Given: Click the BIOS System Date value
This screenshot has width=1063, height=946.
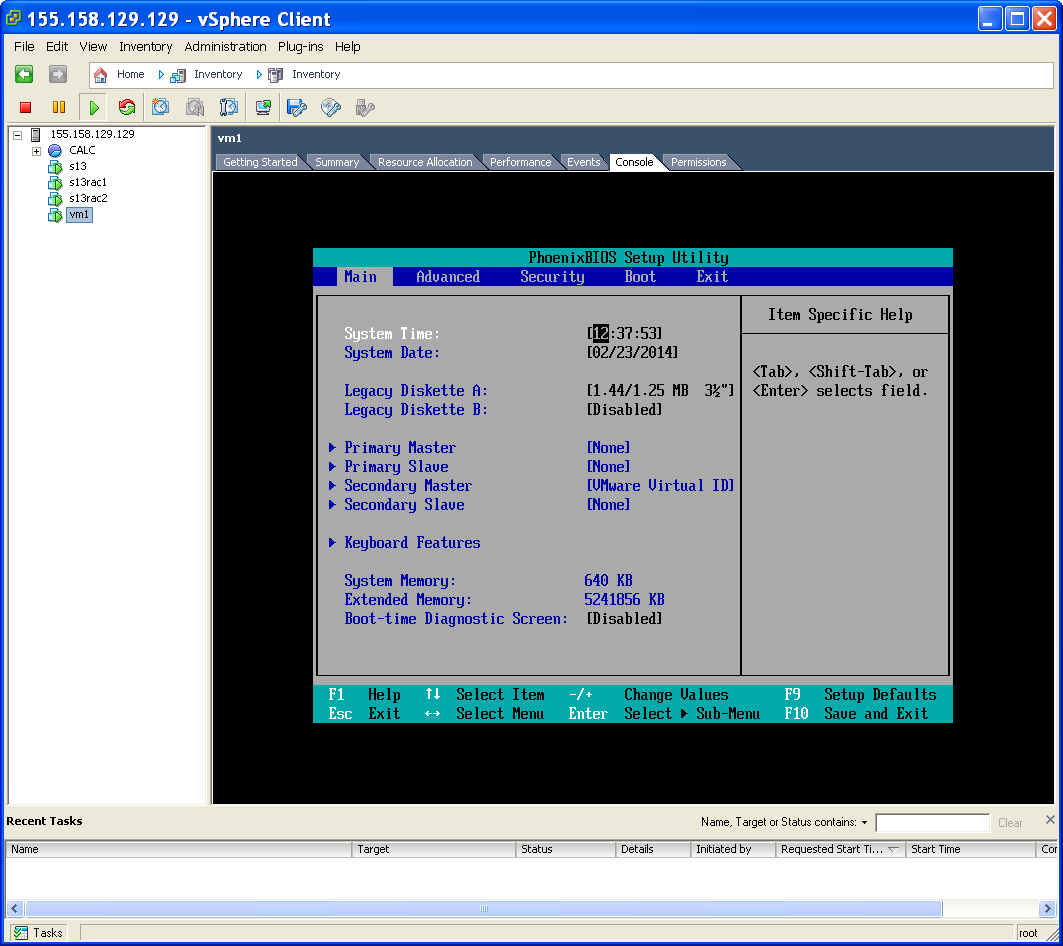Looking at the screenshot, I should point(632,353).
